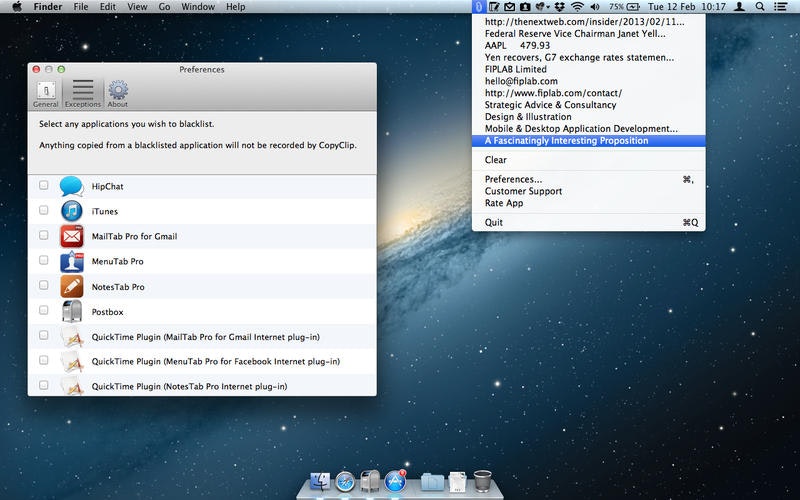Viewport: 800px width, 500px height.
Task: Check the MenuTab Pro checkbox
Action: 44,260
